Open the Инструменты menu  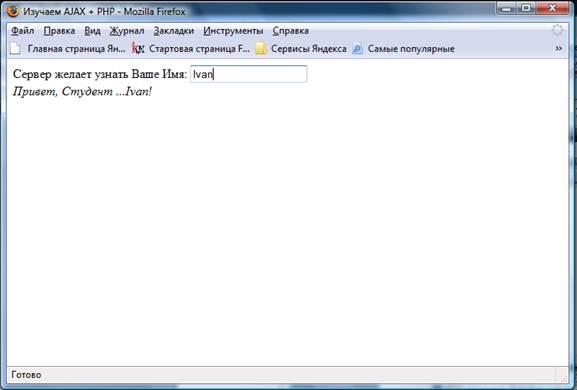pyautogui.click(x=233, y=31)
